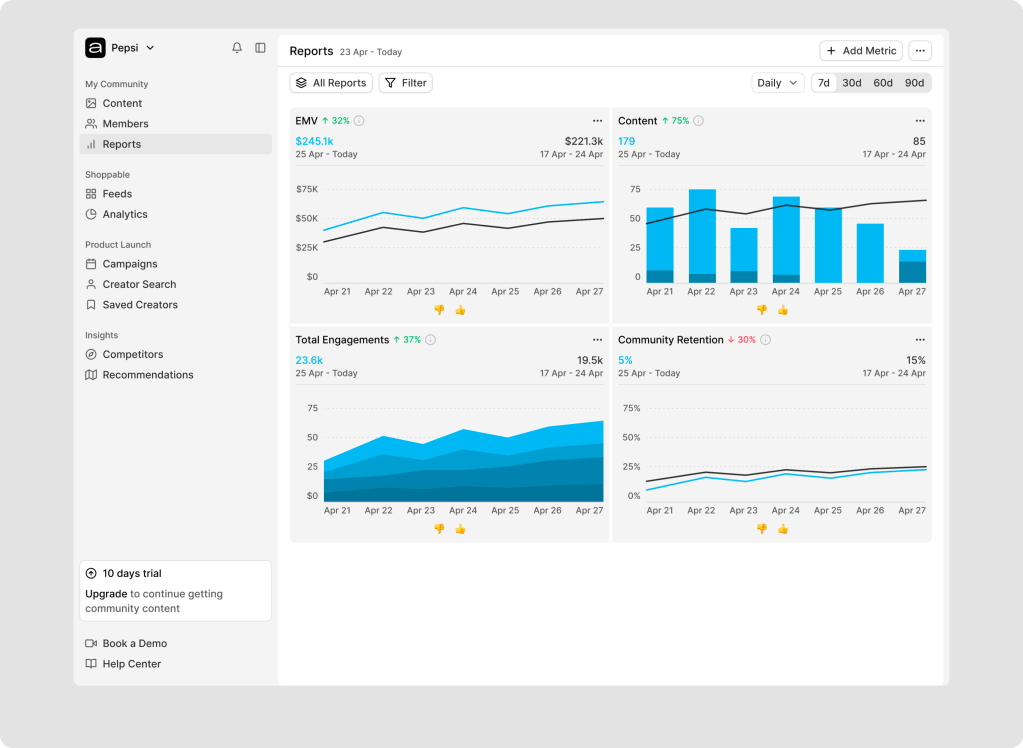This screenshot has width=1023, height=748.
Task: Click the Filter button
Action: 405,83
